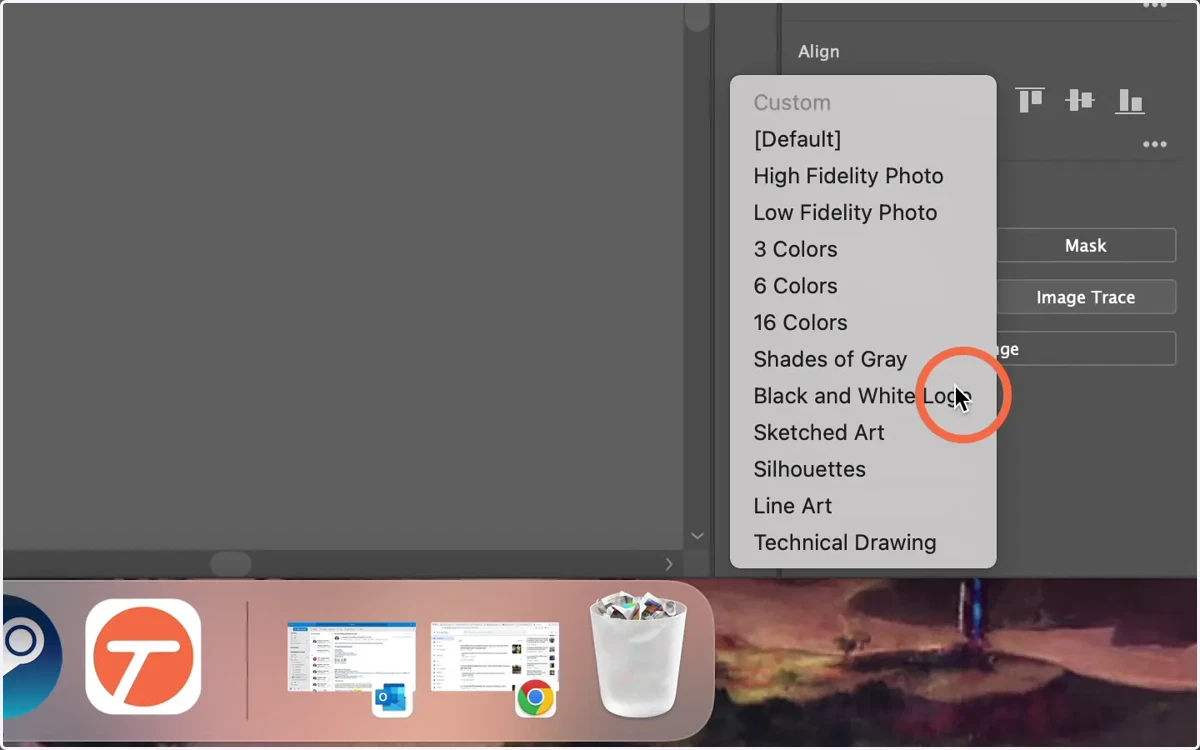Click the canvas scroll down arrow

coord(697,536)
